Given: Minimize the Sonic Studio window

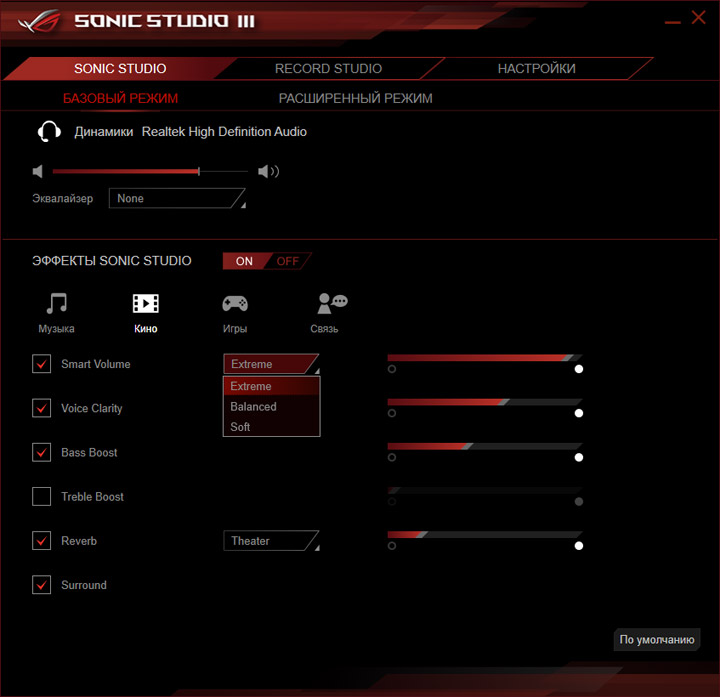Looking at the screenshot, I should 672,21.
